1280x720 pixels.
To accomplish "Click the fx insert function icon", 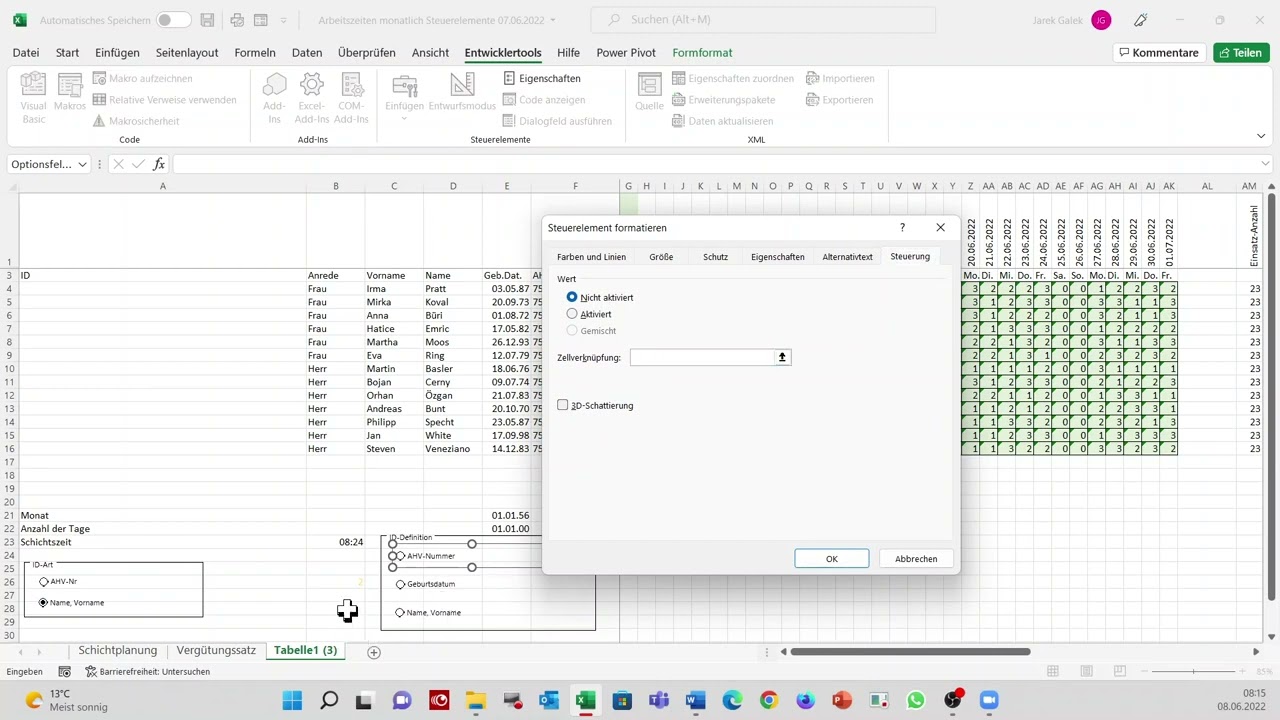I will [x=159, y=164].
